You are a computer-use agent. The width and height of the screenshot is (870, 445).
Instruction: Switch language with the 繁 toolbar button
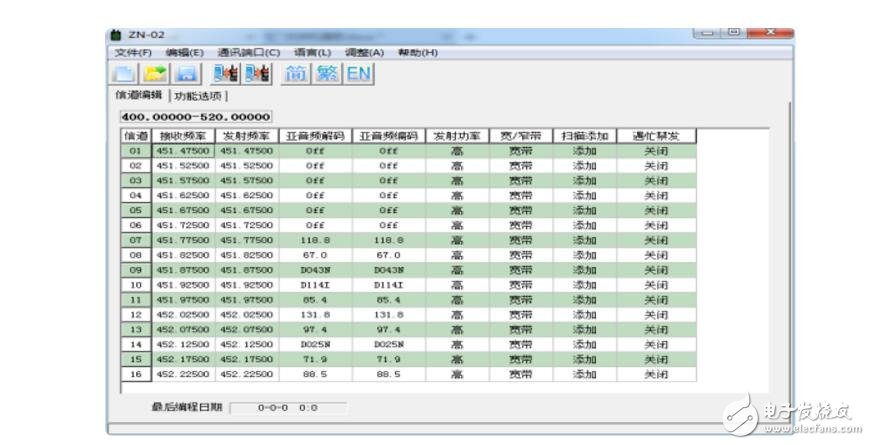[x=327, y=73]
